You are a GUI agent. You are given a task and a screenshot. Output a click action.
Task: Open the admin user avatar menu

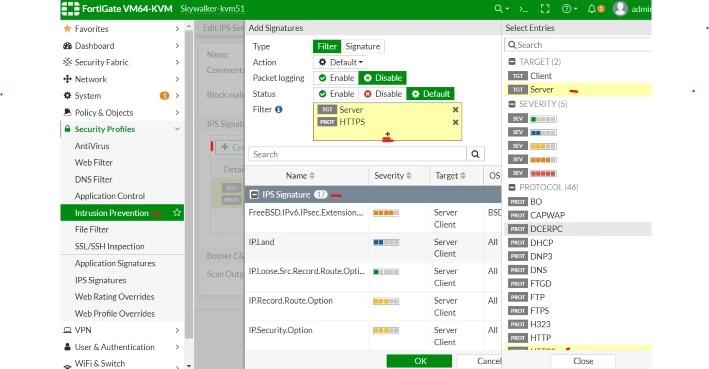point(620,9)
